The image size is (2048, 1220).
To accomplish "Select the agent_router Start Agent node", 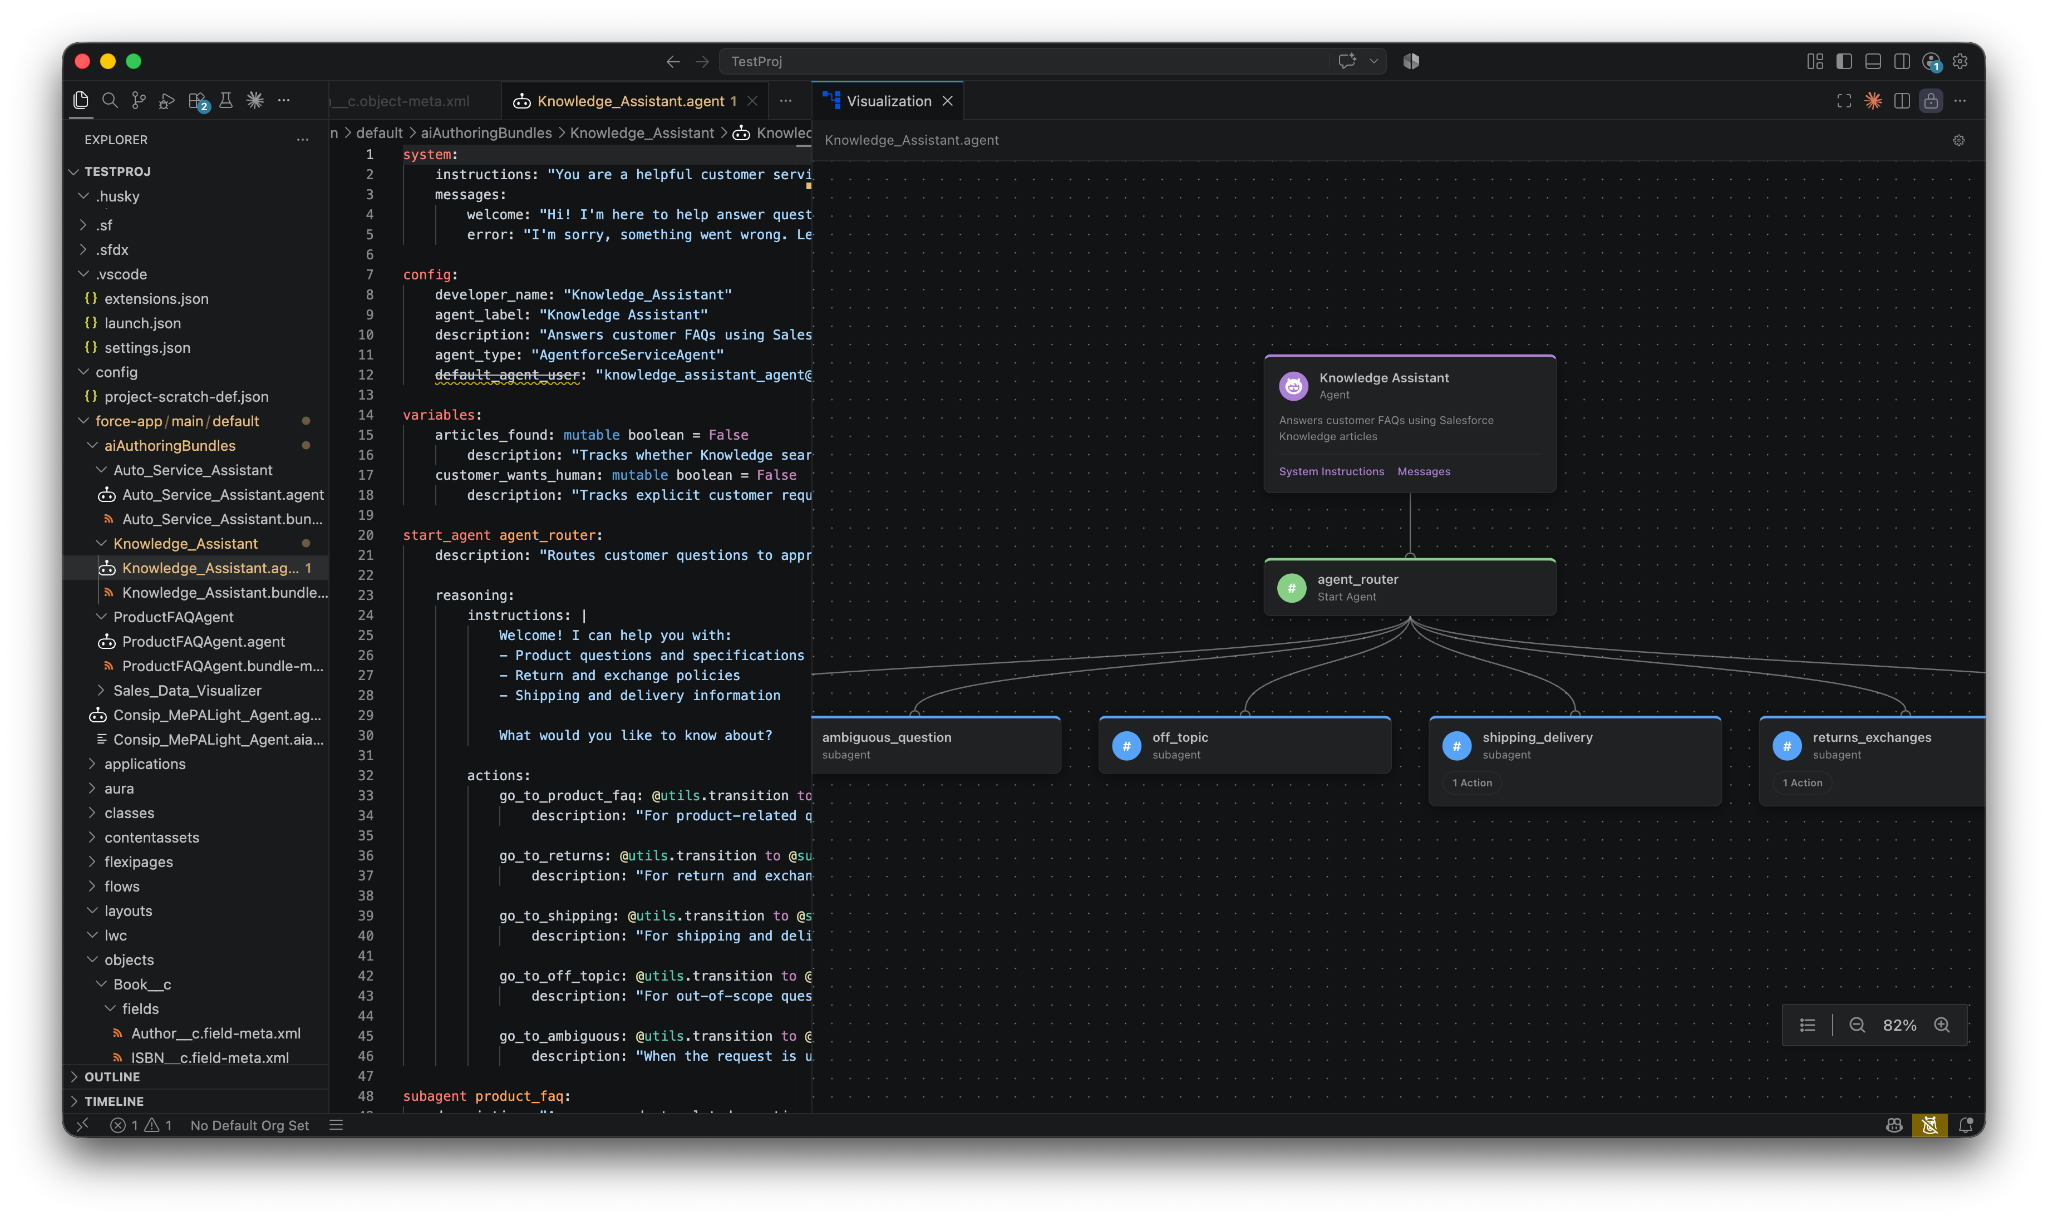I will click(x=1410, y=588).
